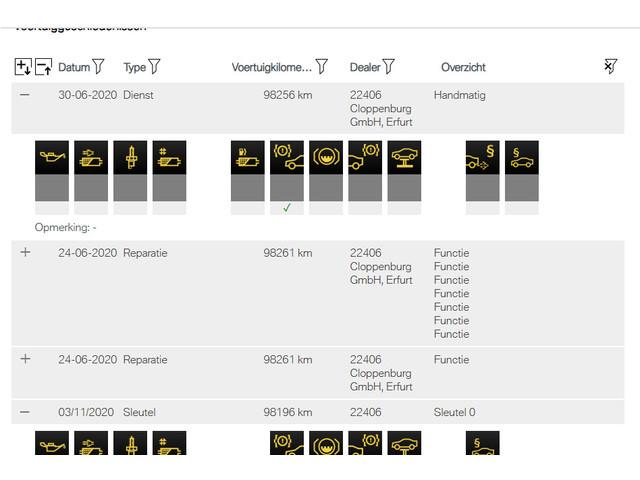Click the microfilter icon in Sleutel row
Screen dimensions: 640x480
click(169, 443)
